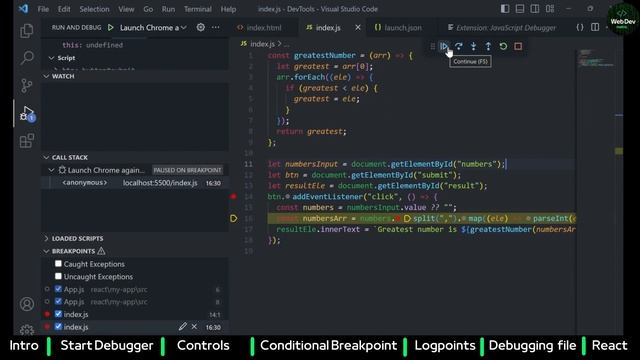The height and width of the screenshot is (360, 640).
Task: Uncheck the index.js 14:1 breakpoint
Action: point(58,314)
